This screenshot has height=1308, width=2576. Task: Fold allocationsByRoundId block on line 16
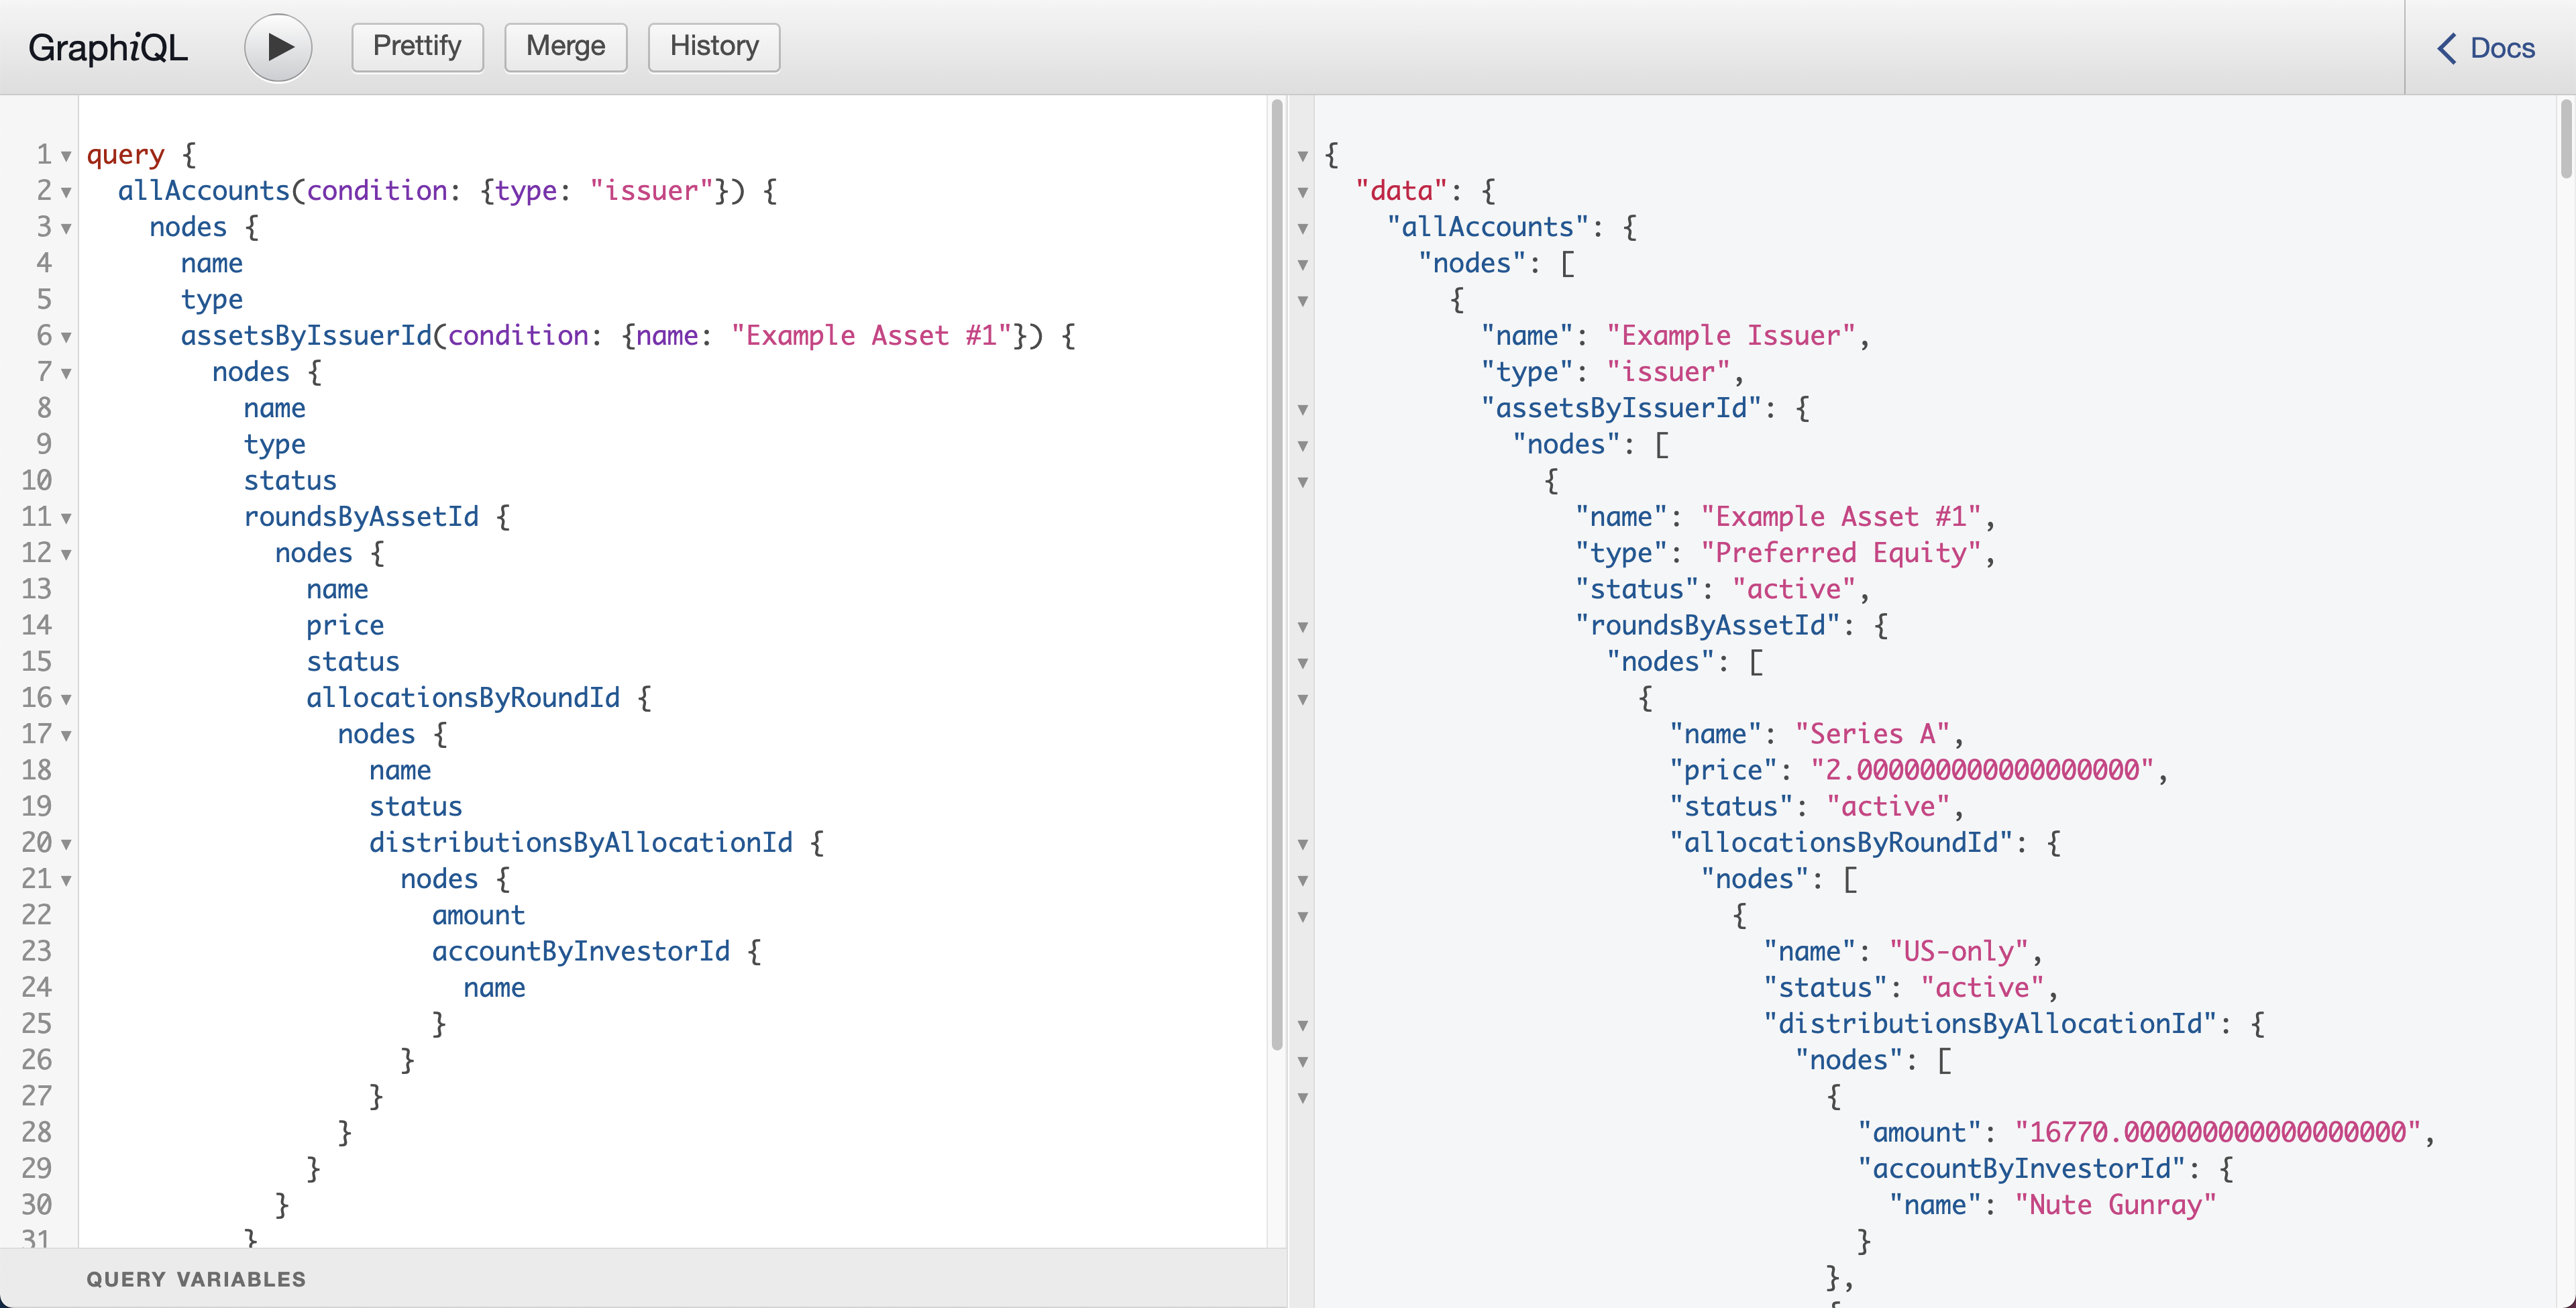pyautogui.click(x=66, y=699)
